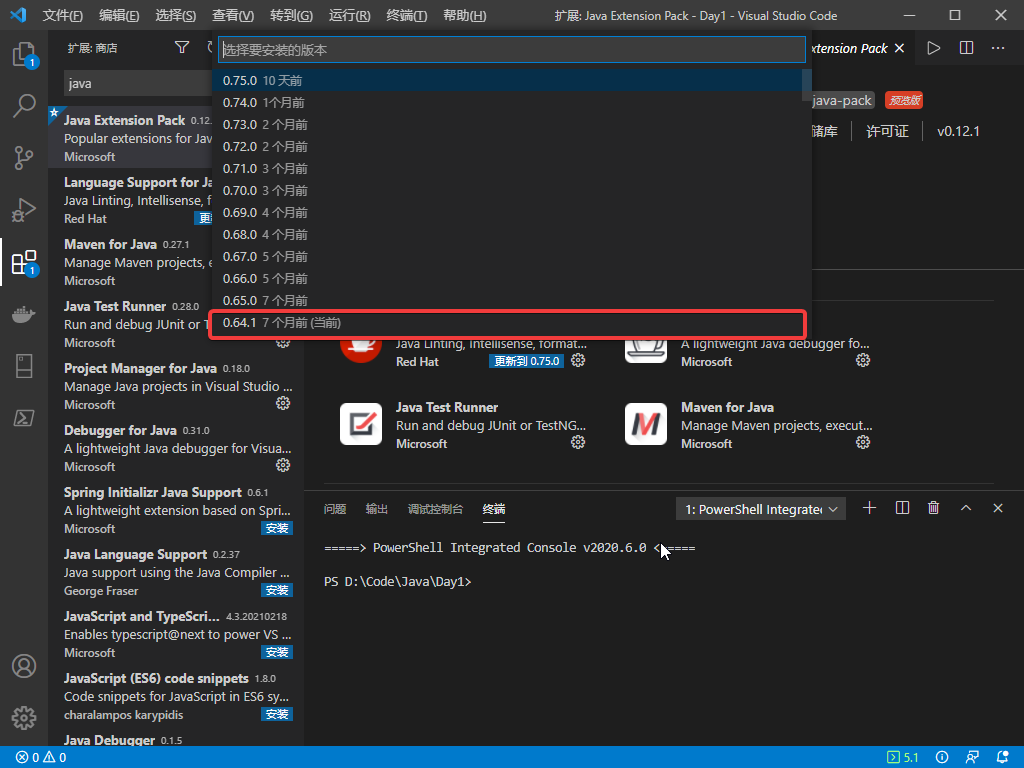The width and height of the screenshot is (1024, 768).
Task: Open the 许可证 license link
Action: click(x=887, y=131)
